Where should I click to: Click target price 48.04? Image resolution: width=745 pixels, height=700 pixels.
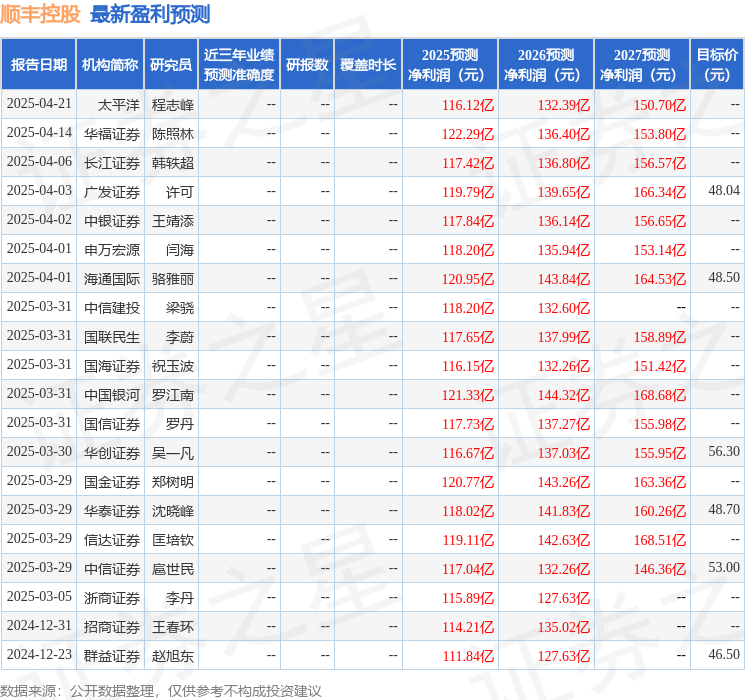coord(724,191)
